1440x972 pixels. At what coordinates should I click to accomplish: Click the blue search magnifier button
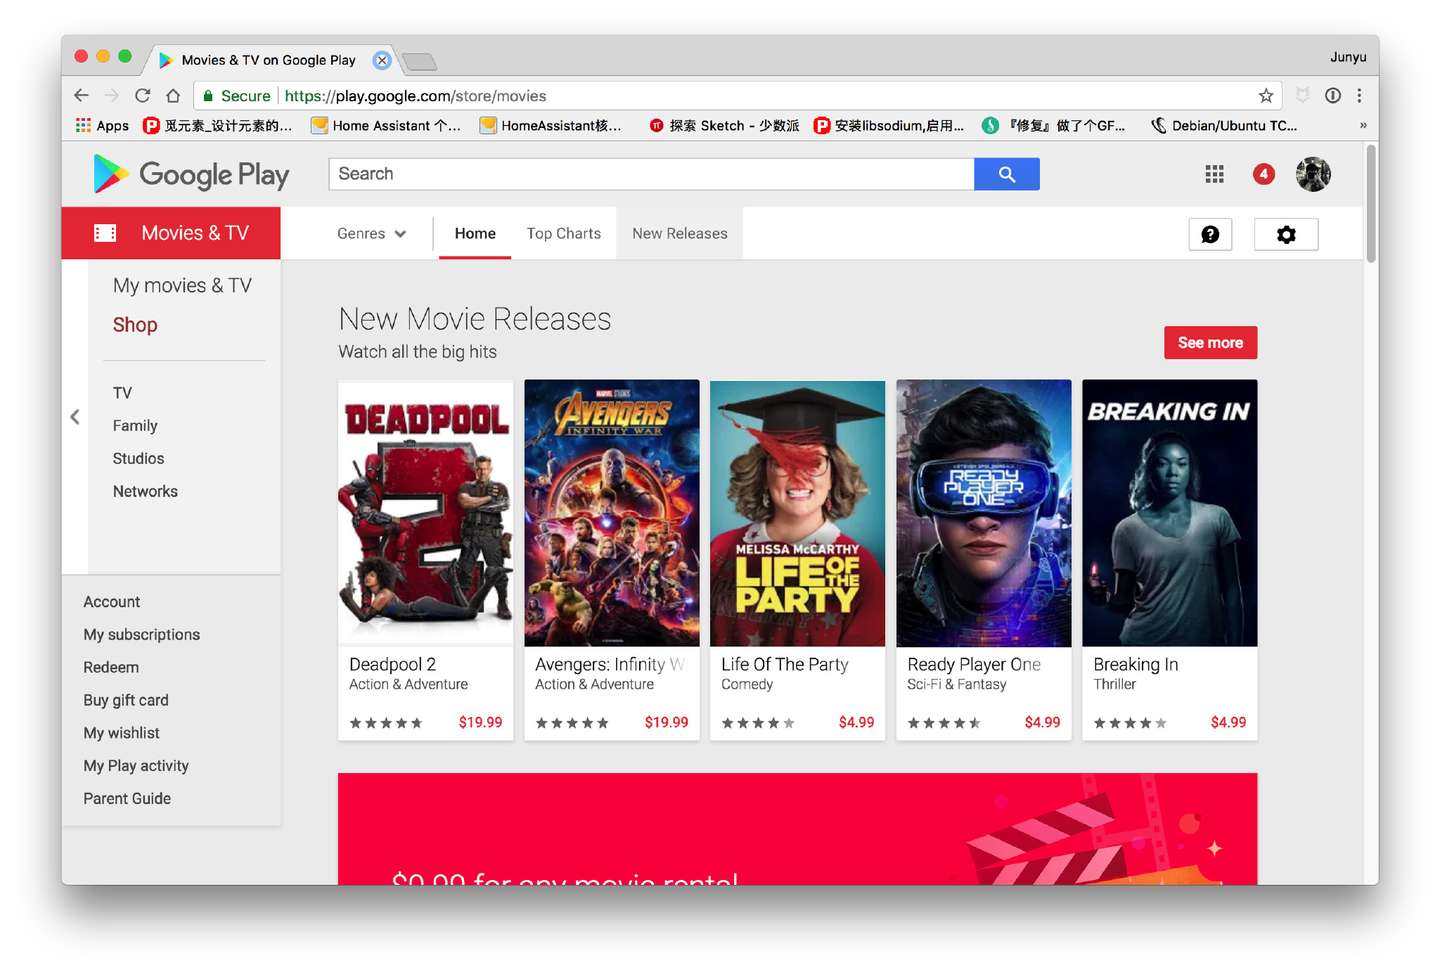(x=1006, y=174)
